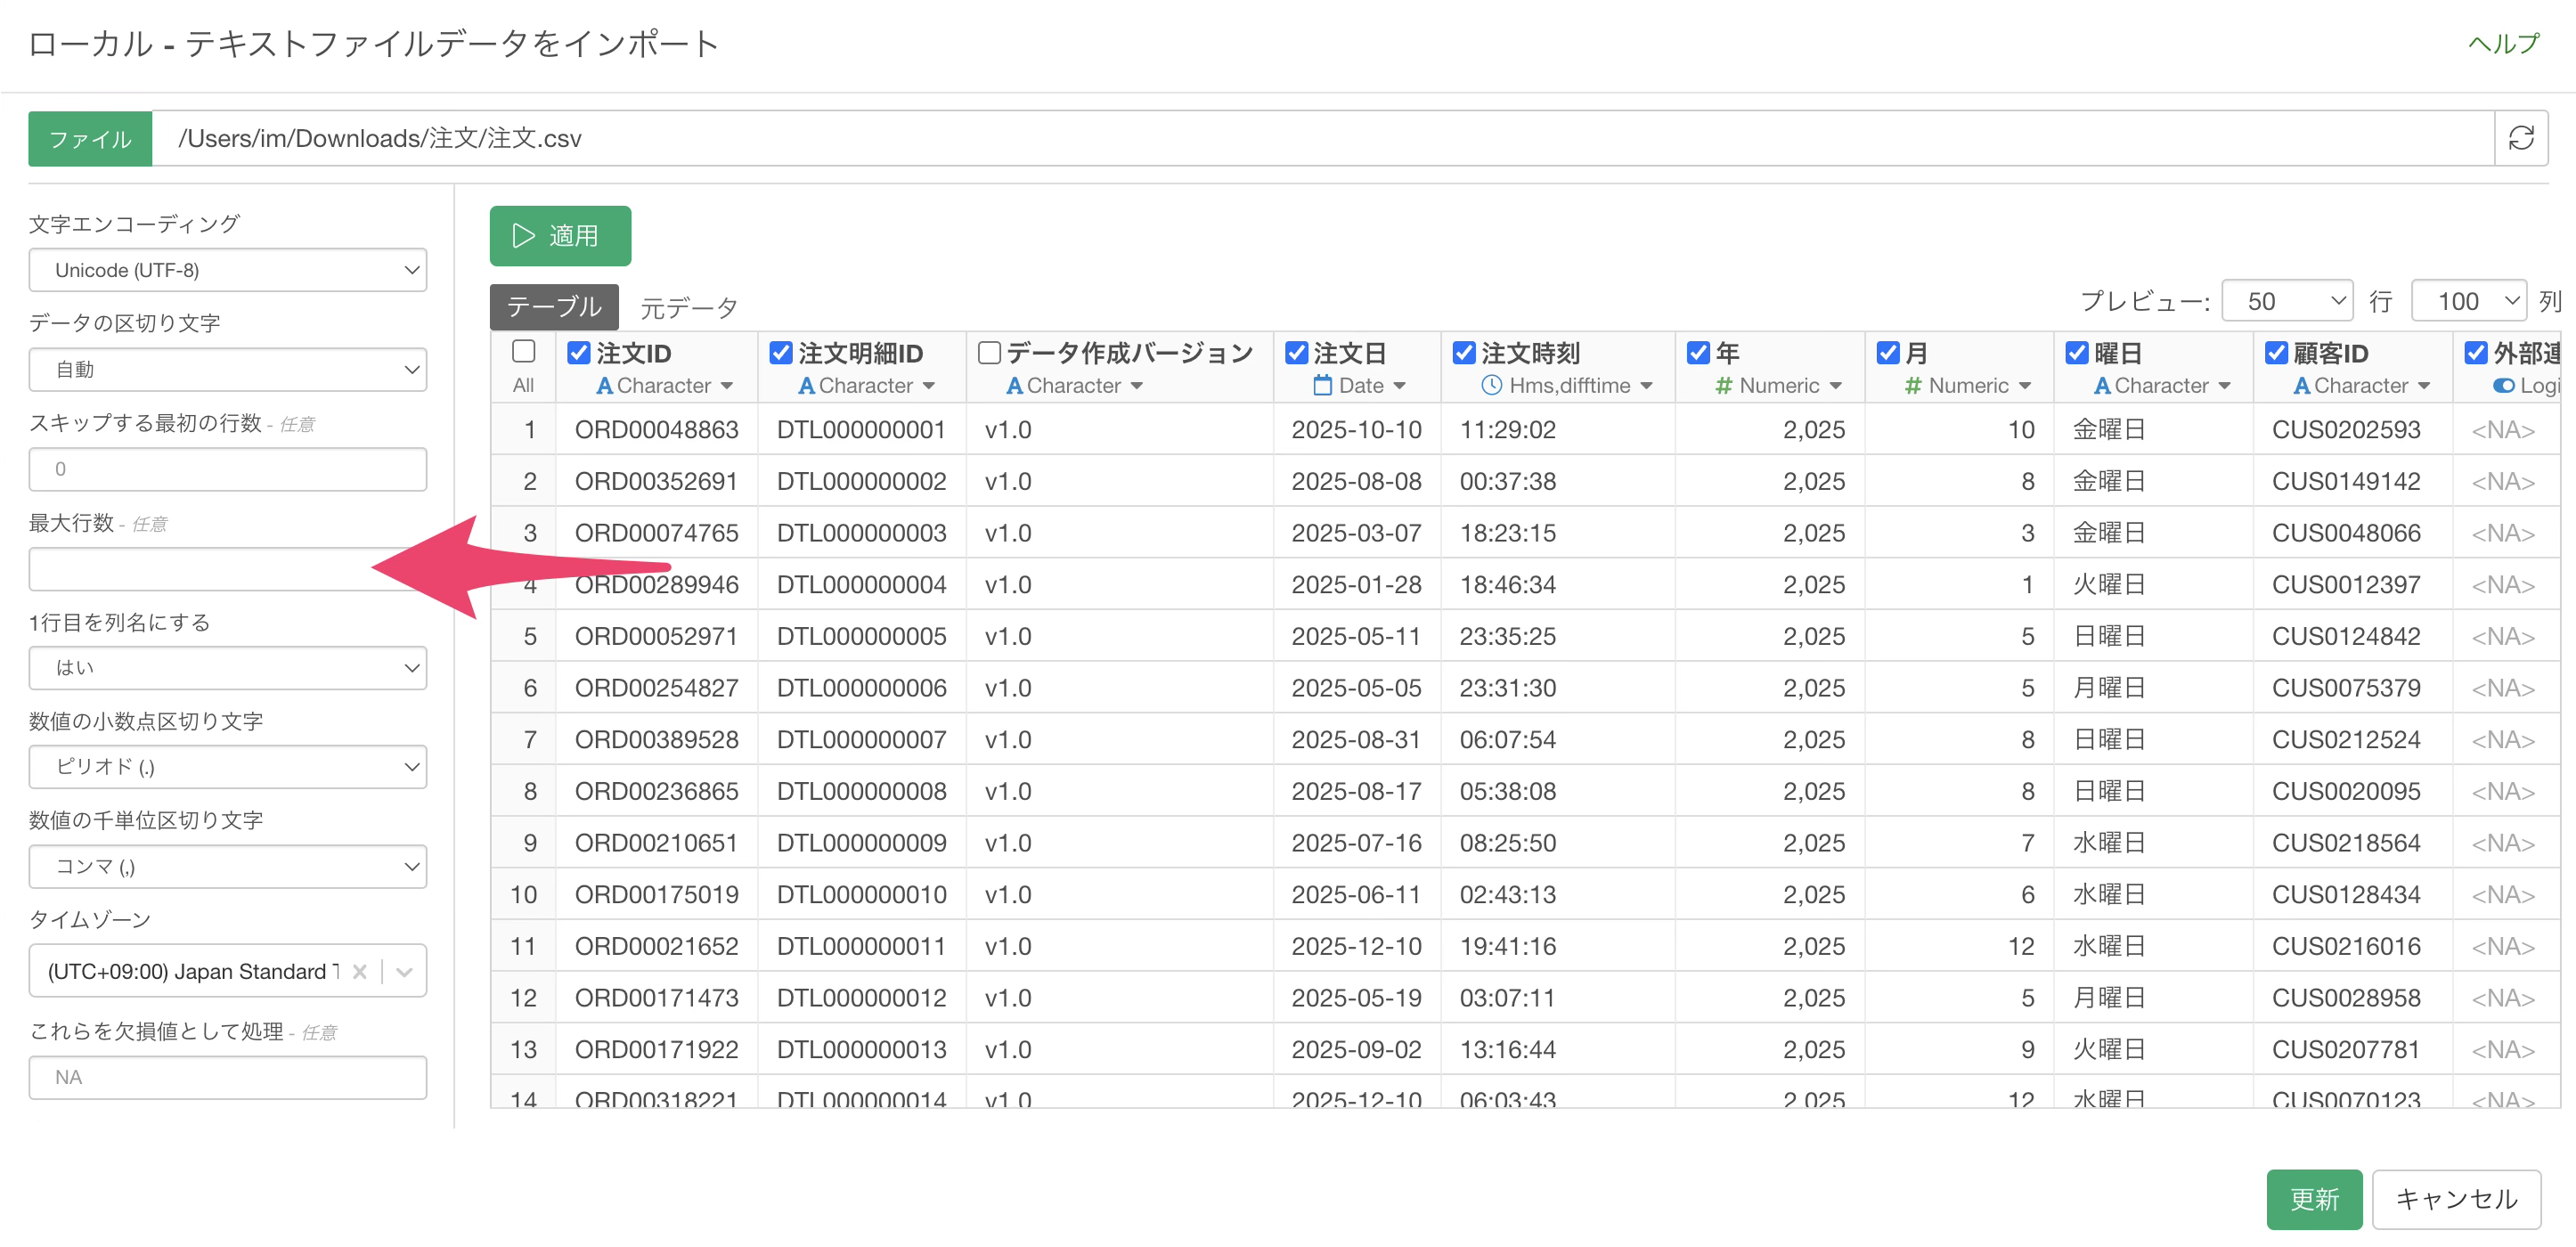Viewport: 2576px width, 1247px height.
Task: Check the データ作成バージョン column checkbox
Action: click(x=989, y=352)
